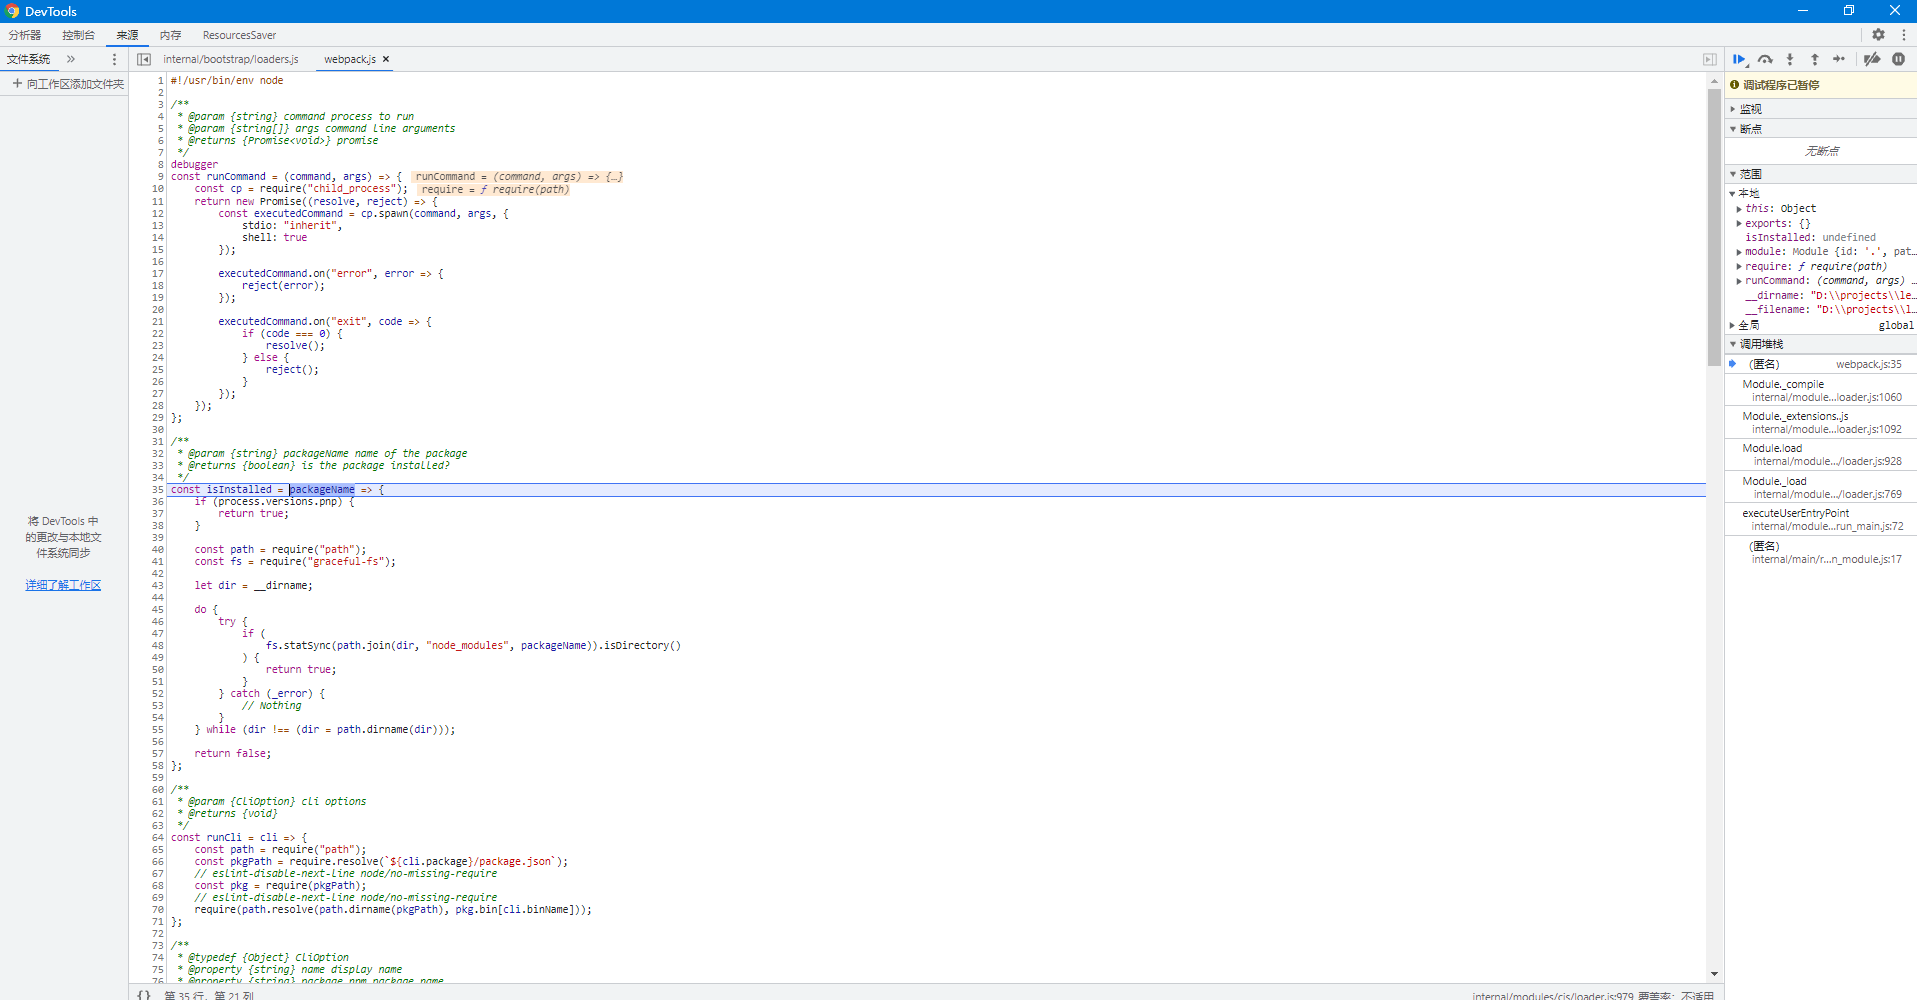
Task: Open the 内存 tab
Action: tap(171, 35)
